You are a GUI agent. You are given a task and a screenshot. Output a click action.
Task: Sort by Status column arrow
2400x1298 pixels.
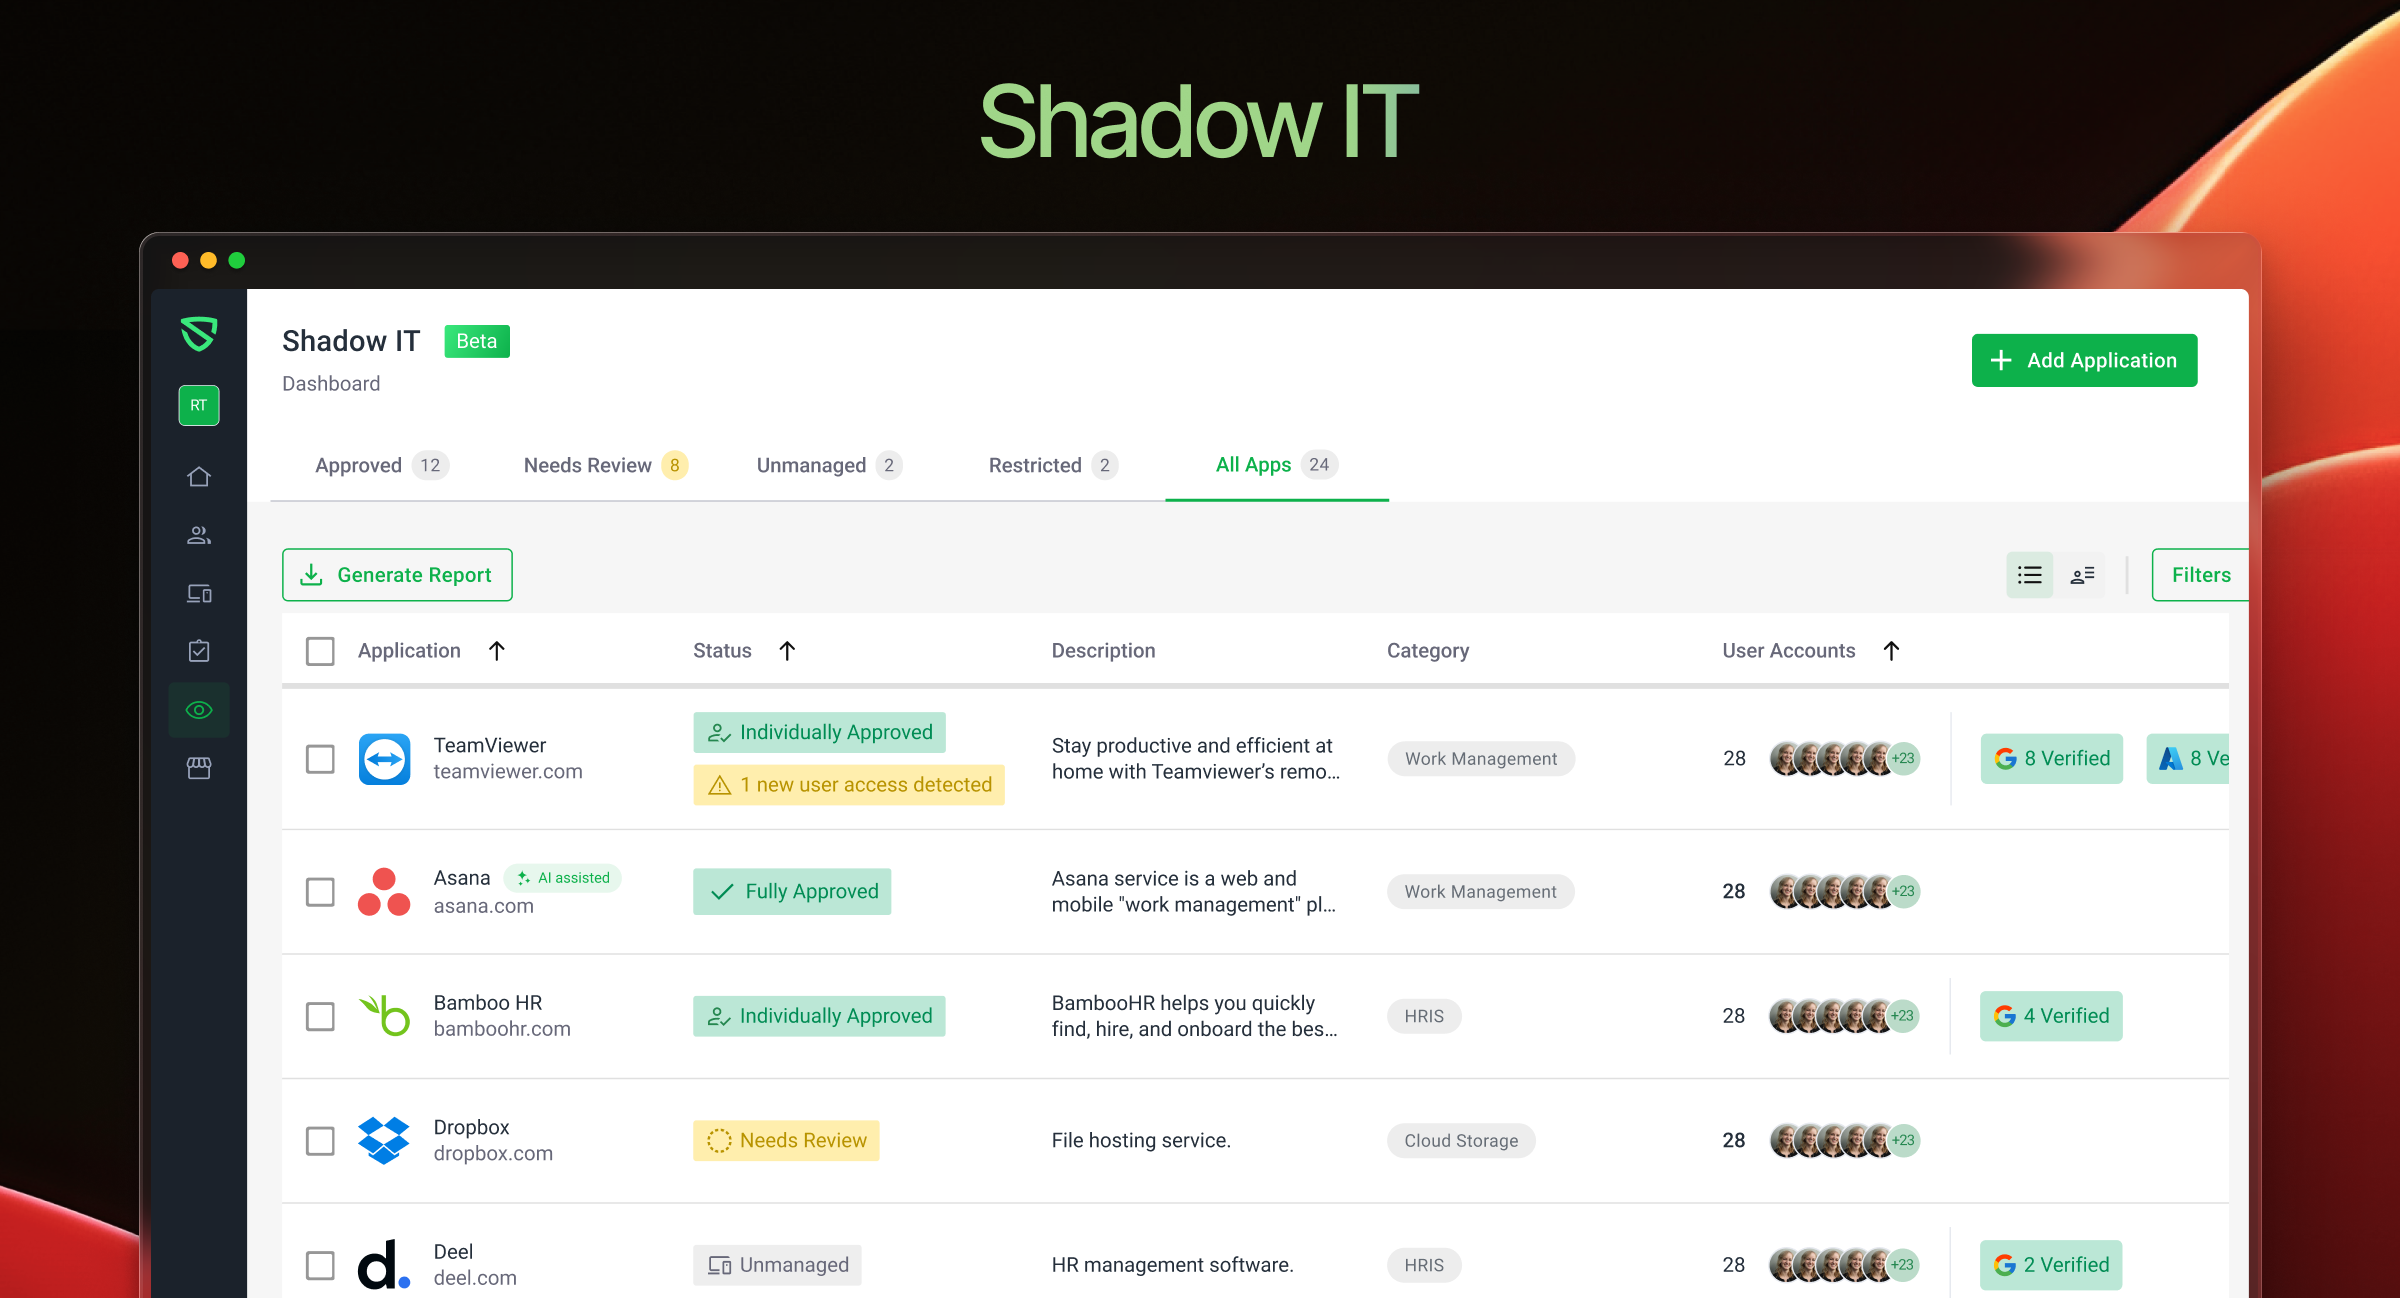click(x=787, y=651)
